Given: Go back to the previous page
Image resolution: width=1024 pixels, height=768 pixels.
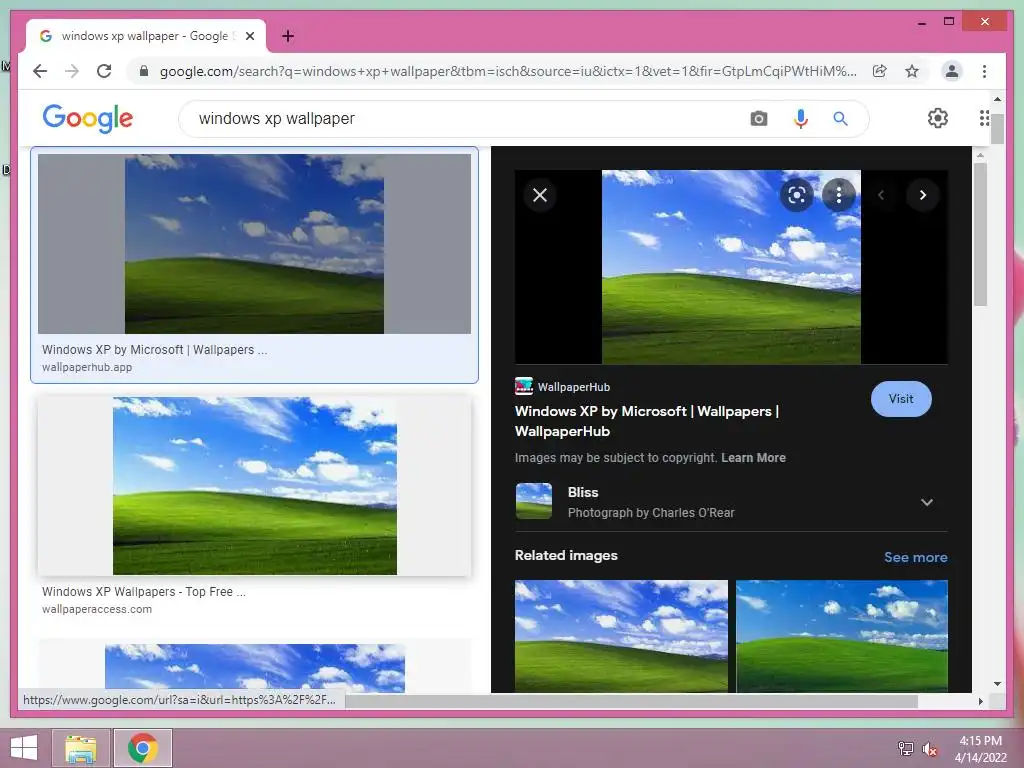Looking at the screenshot, I should [40, 71].
